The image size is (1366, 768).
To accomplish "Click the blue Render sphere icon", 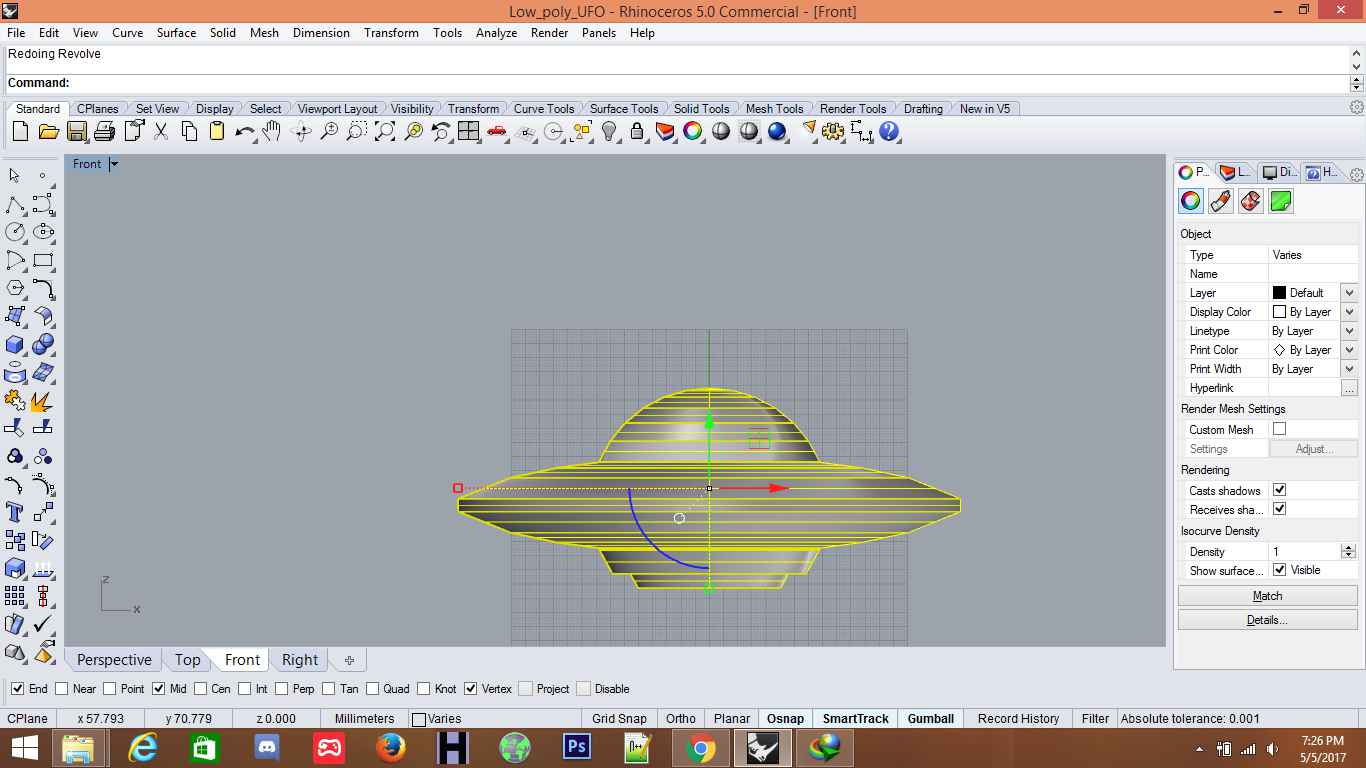I will (x=777, y=131).
